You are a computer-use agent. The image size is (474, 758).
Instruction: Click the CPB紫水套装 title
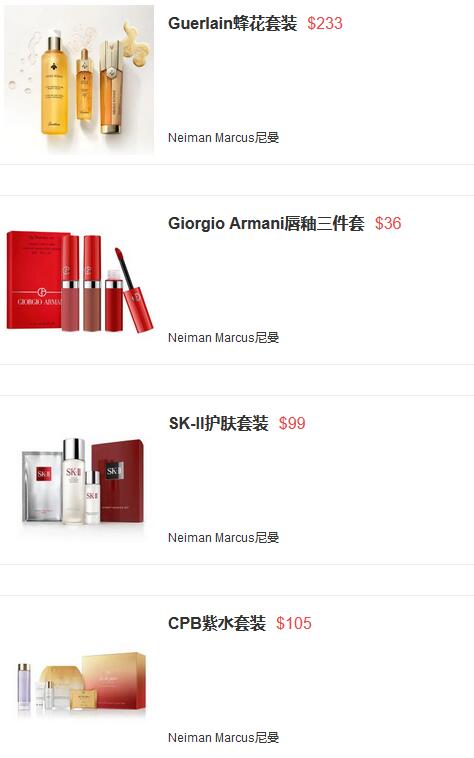click(x=217, y=624)
